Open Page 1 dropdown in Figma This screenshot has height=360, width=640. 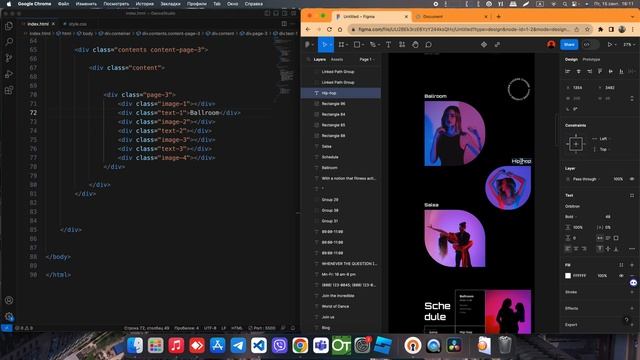point(367,60)
